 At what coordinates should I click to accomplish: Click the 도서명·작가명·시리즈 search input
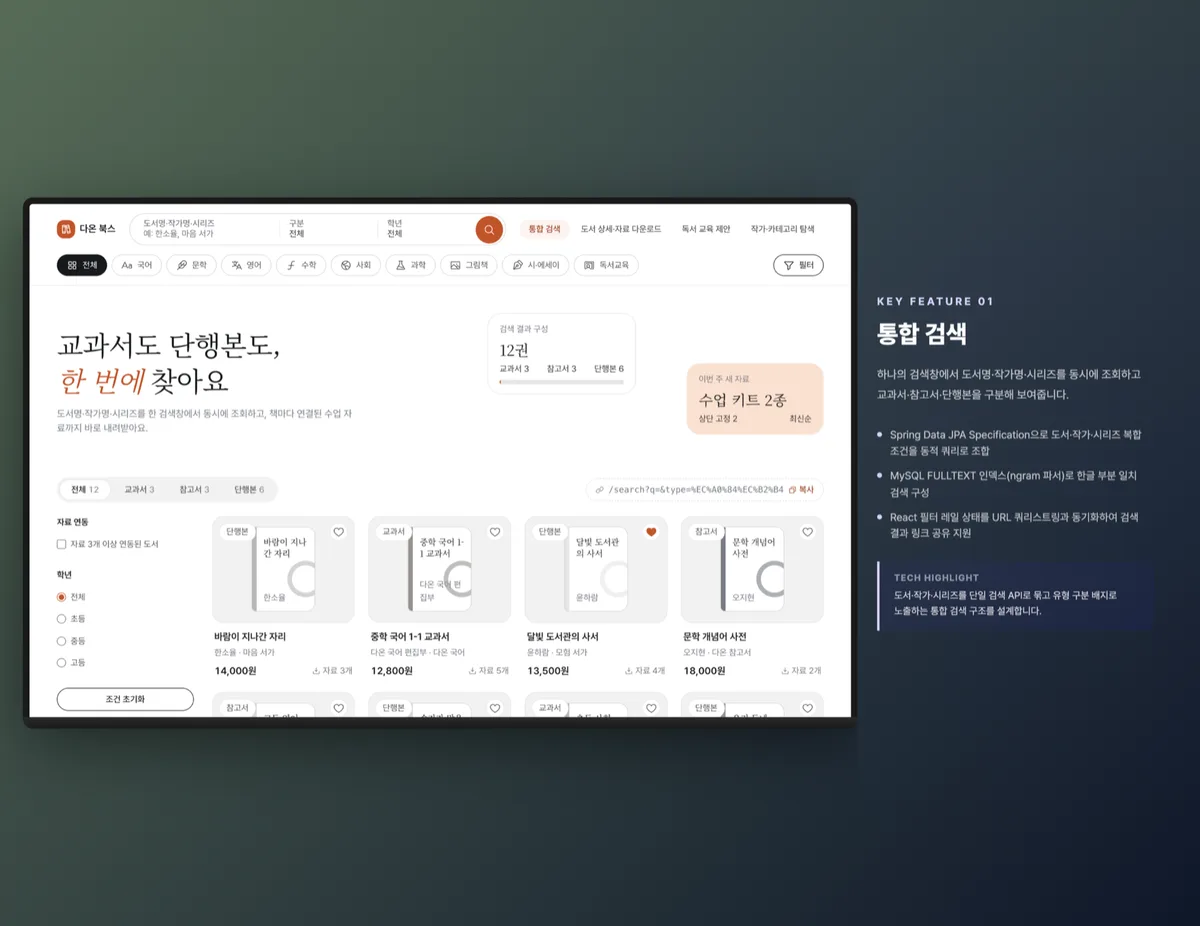205,229
